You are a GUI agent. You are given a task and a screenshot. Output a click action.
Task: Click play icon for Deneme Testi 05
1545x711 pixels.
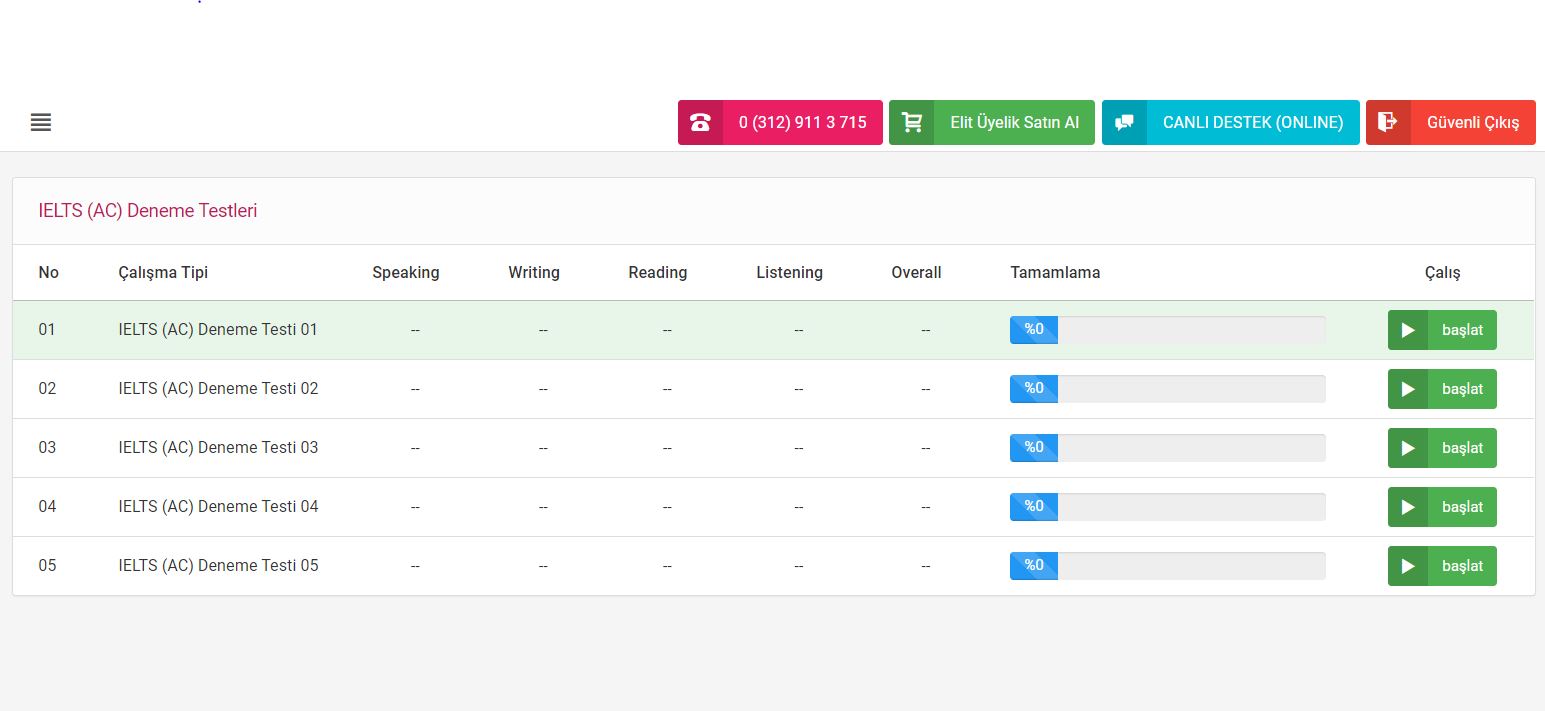tap(1408, 566)
